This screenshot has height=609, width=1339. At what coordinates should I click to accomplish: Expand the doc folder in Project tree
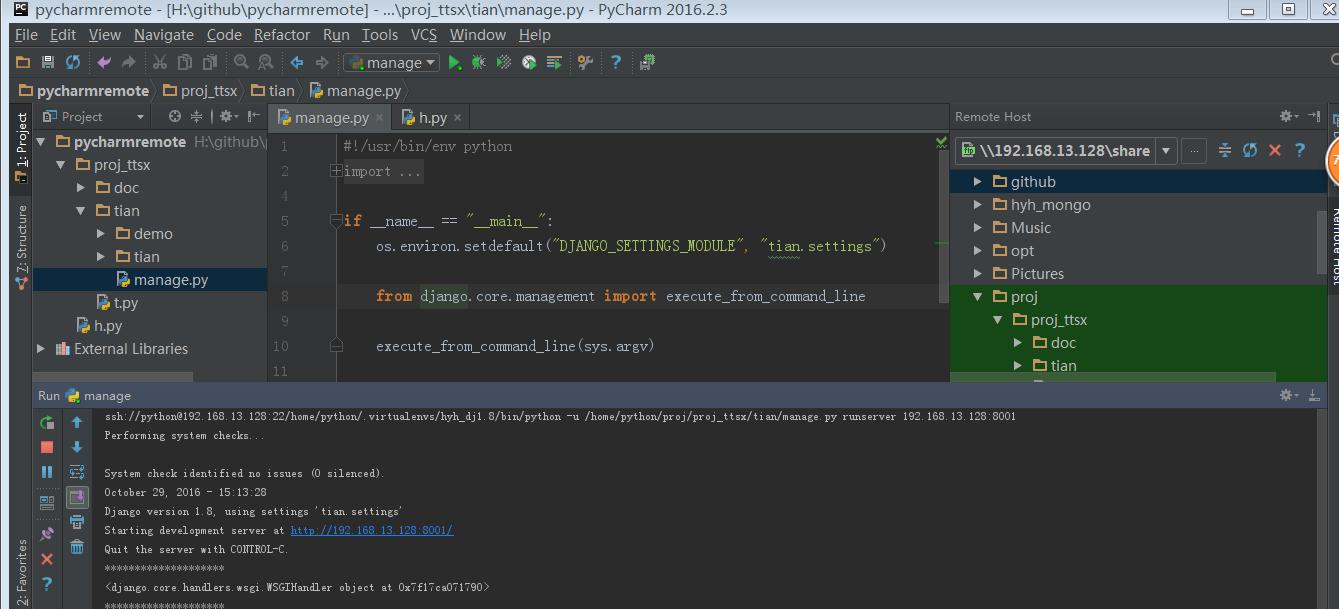pos(82,188)
